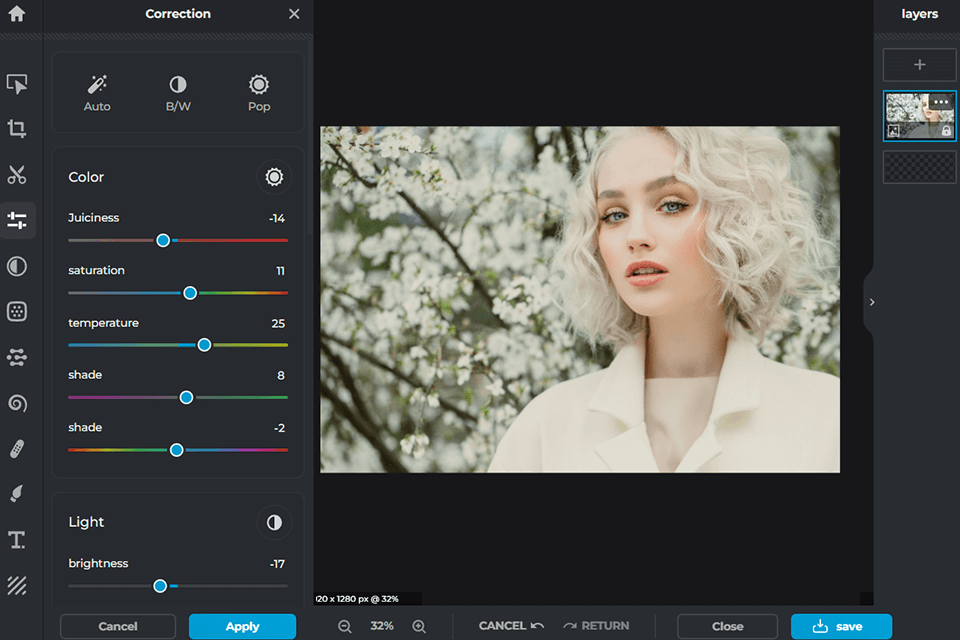This screenshot has height=640, width=960.
Task: Select the Text tool
Action: [x=17, y=540]
